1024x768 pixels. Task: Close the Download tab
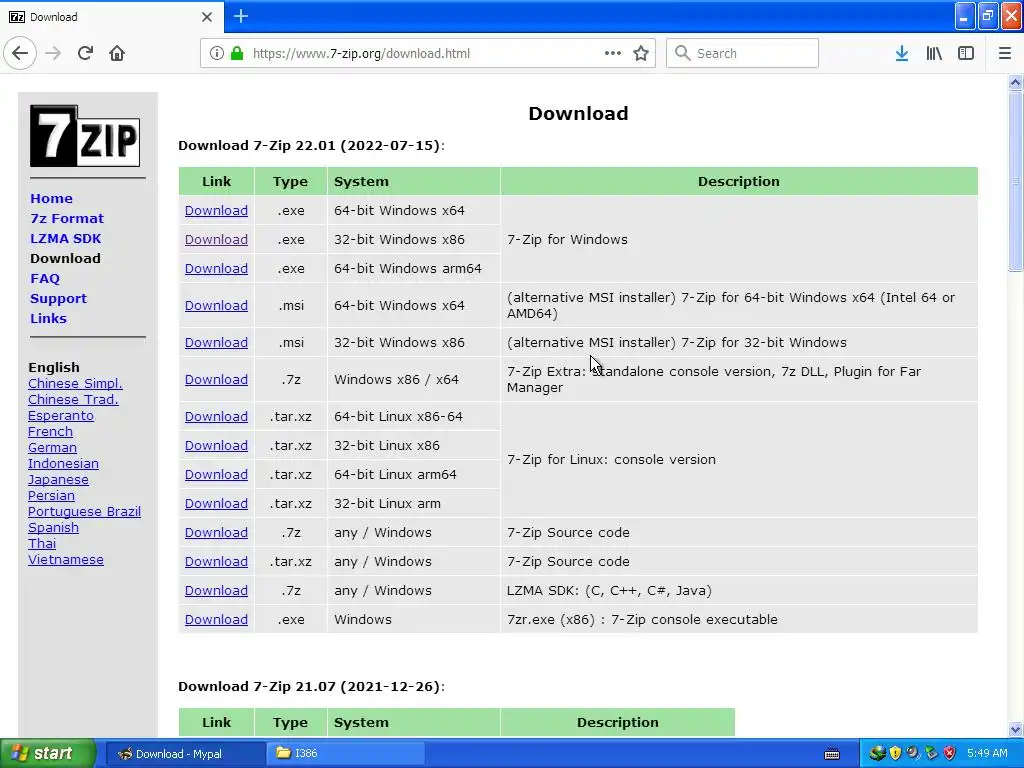click(x=206, y=17)
